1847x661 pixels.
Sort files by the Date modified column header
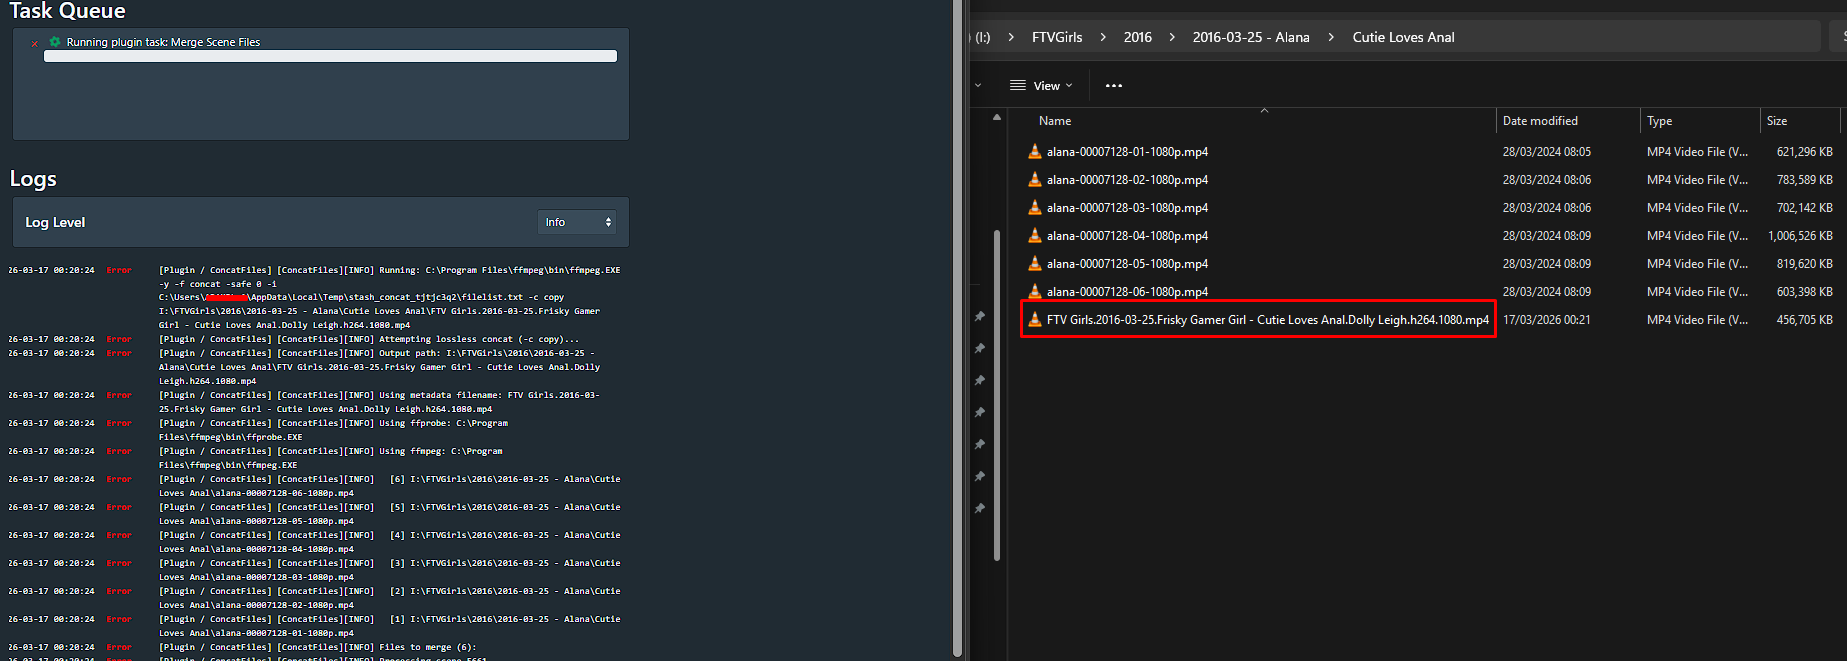[x=1540, y=121]
